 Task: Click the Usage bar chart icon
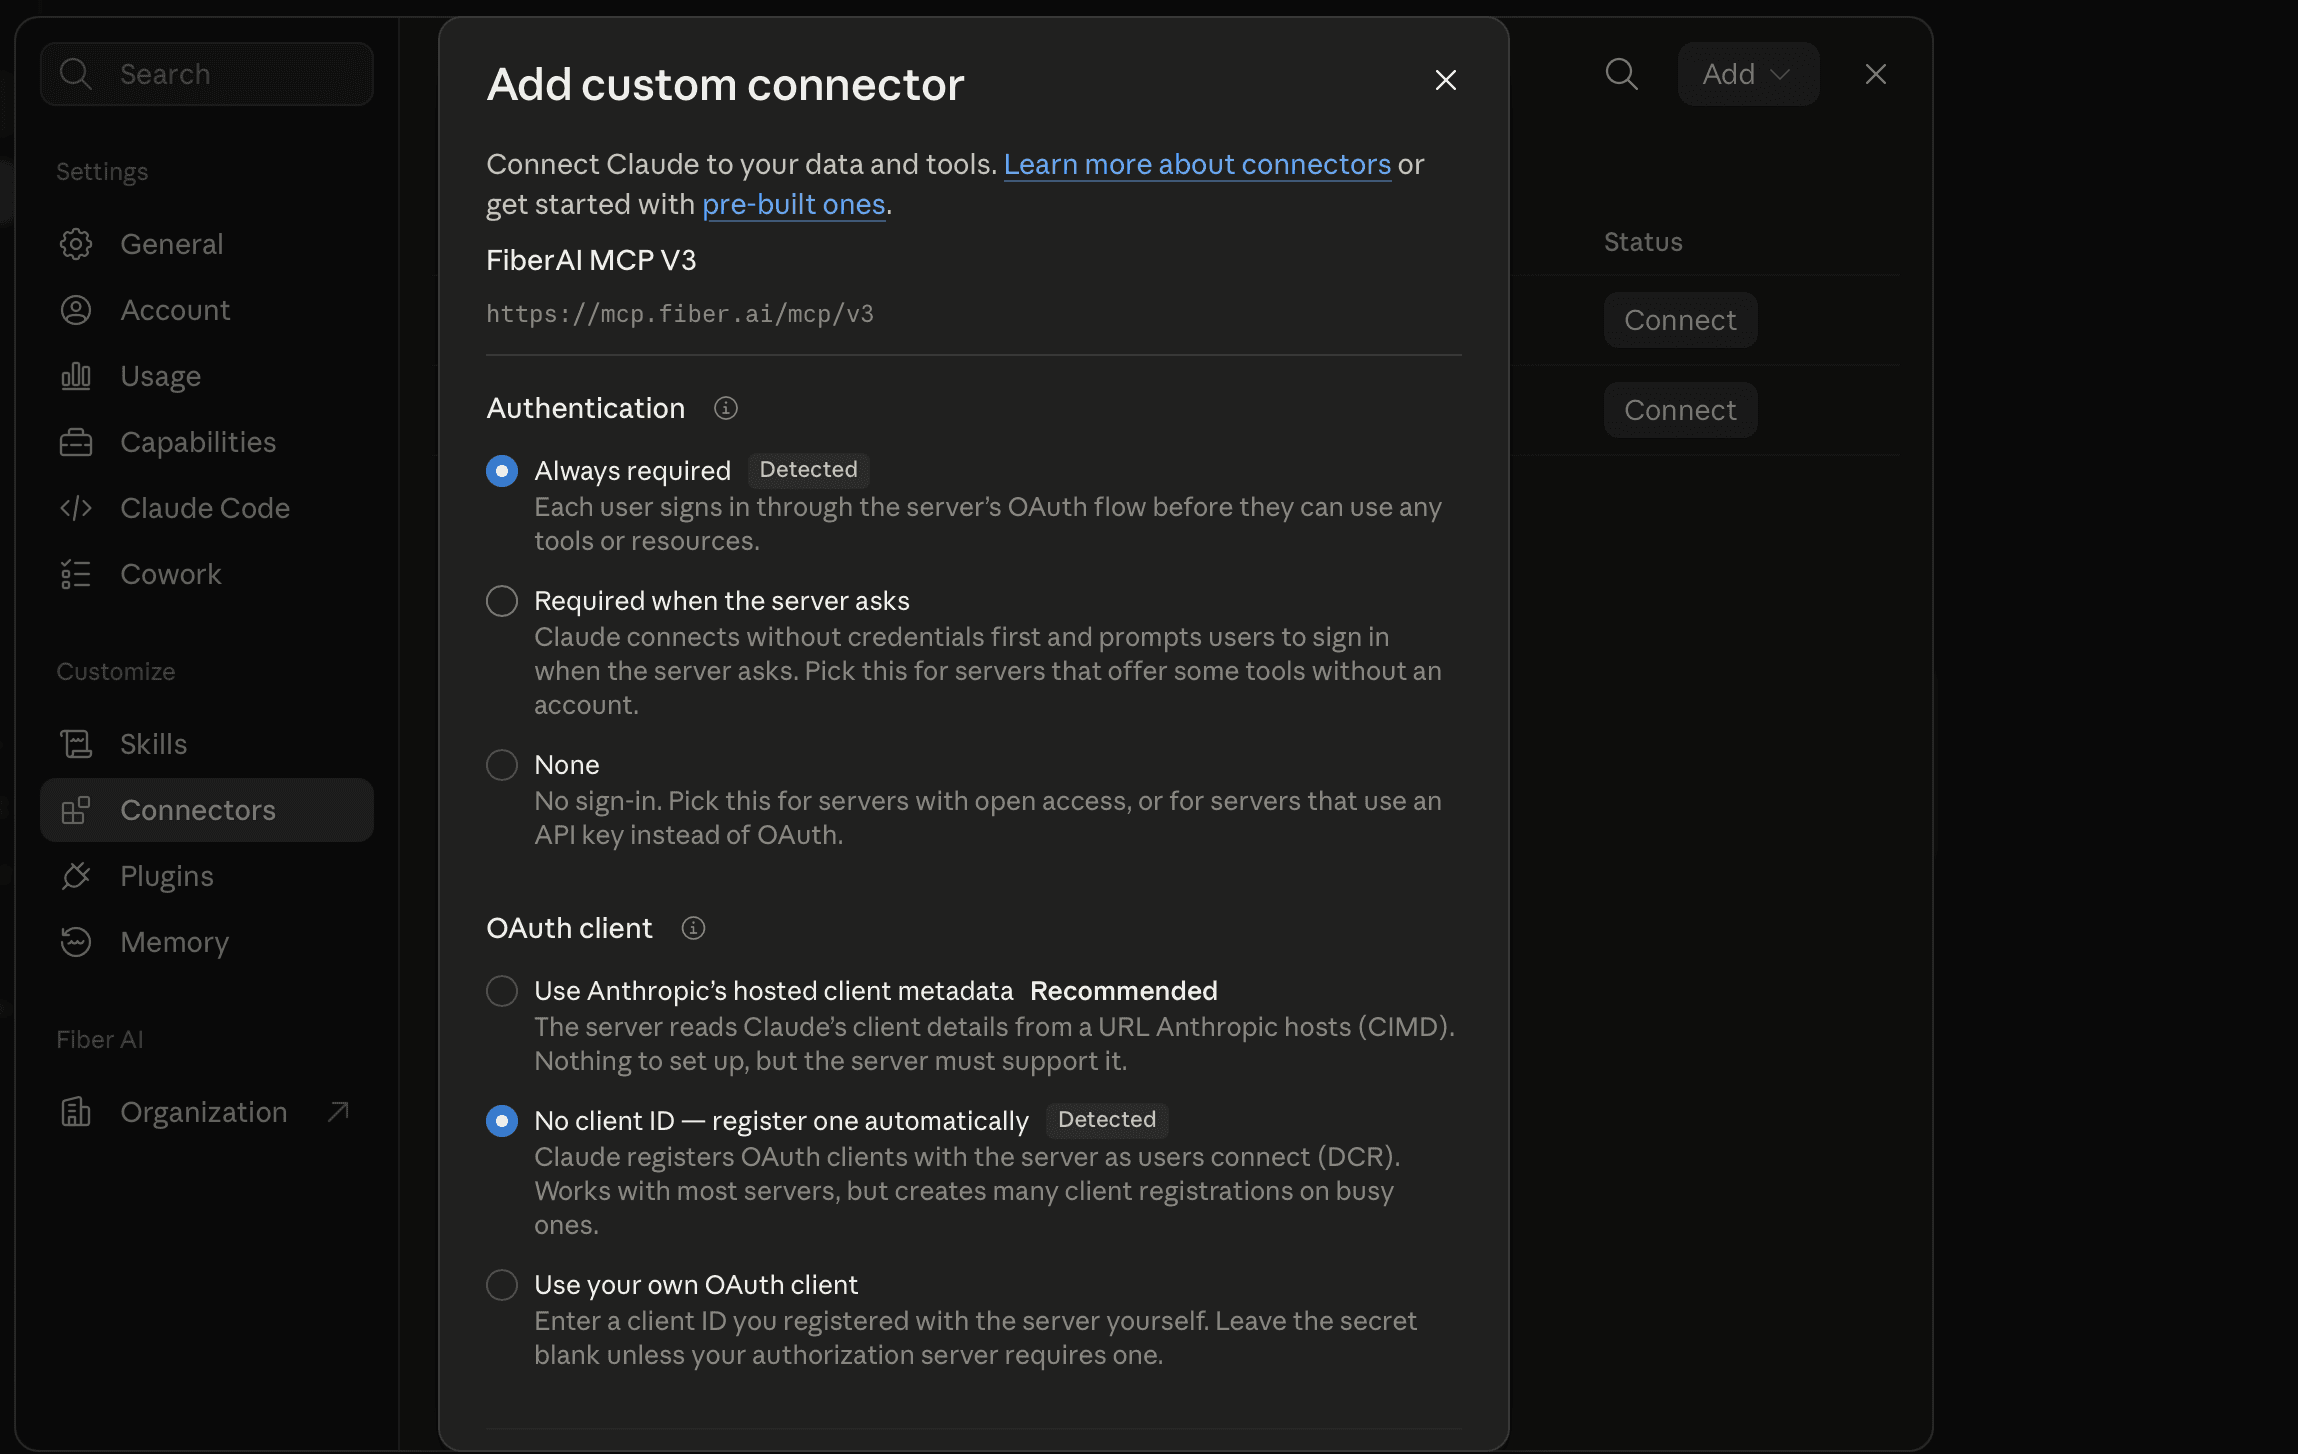click(76, 376)
